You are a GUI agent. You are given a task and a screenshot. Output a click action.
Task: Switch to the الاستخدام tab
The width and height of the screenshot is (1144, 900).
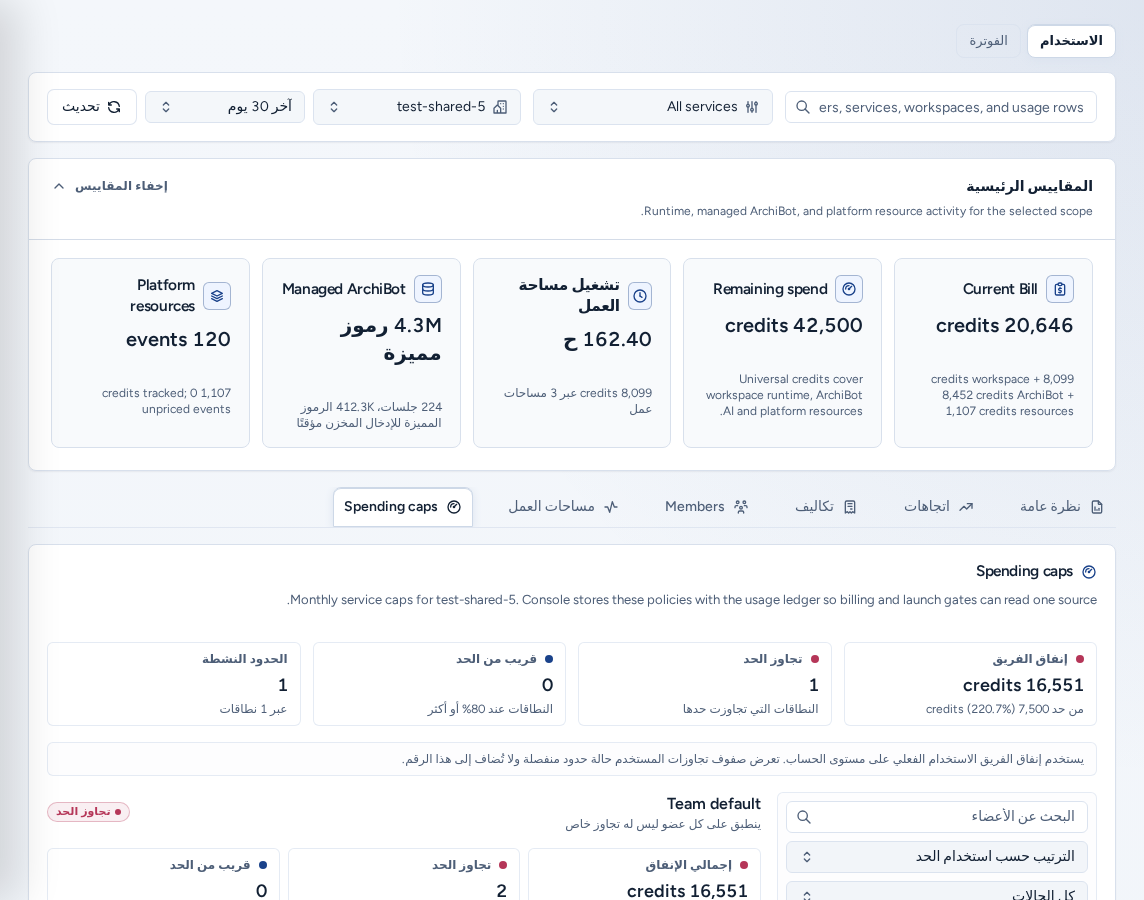1070,42
